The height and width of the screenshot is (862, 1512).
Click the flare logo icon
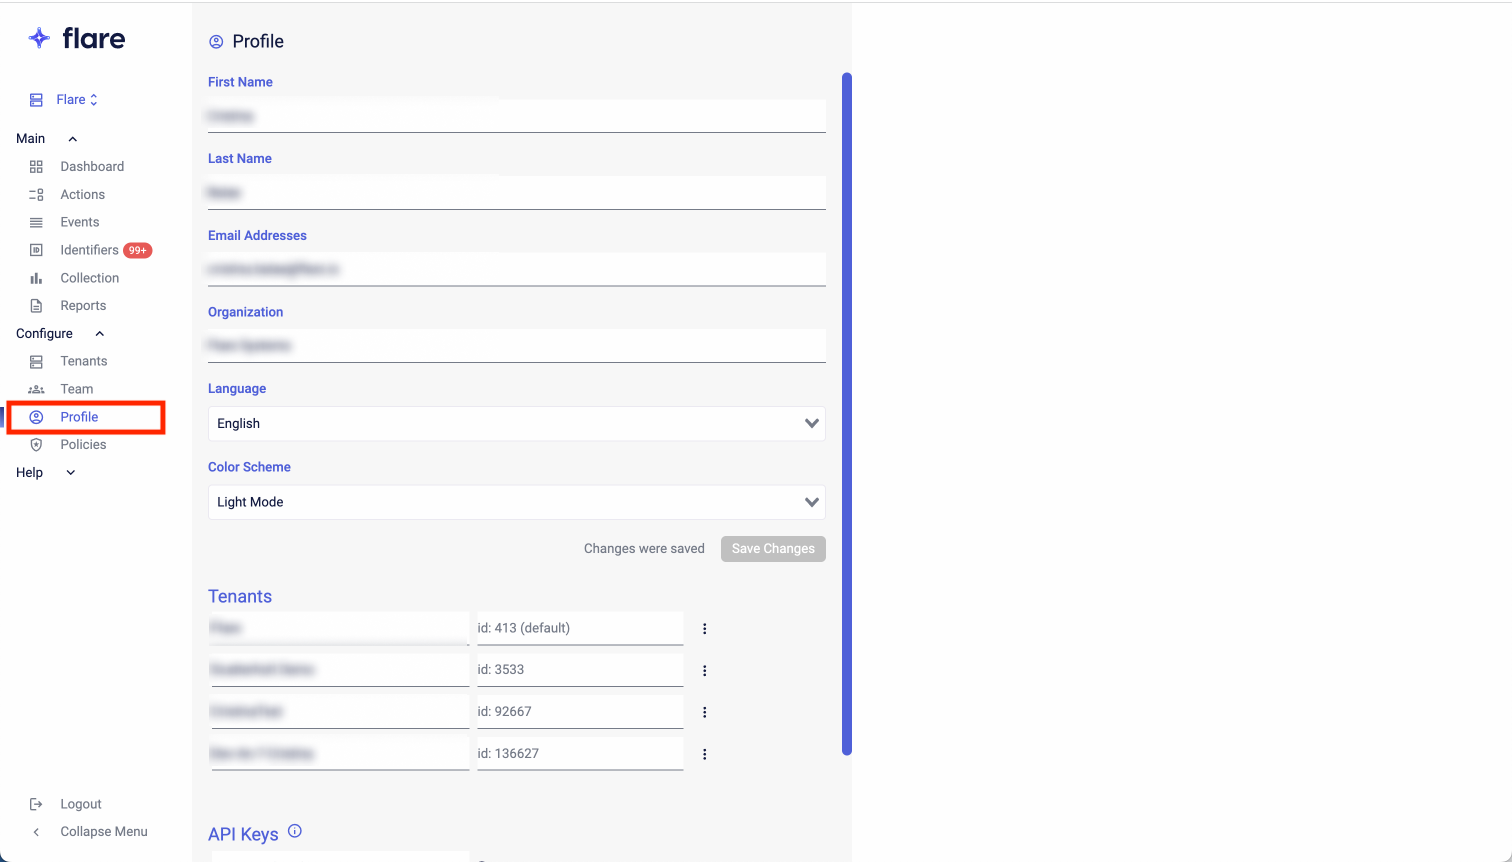point(39,39)
